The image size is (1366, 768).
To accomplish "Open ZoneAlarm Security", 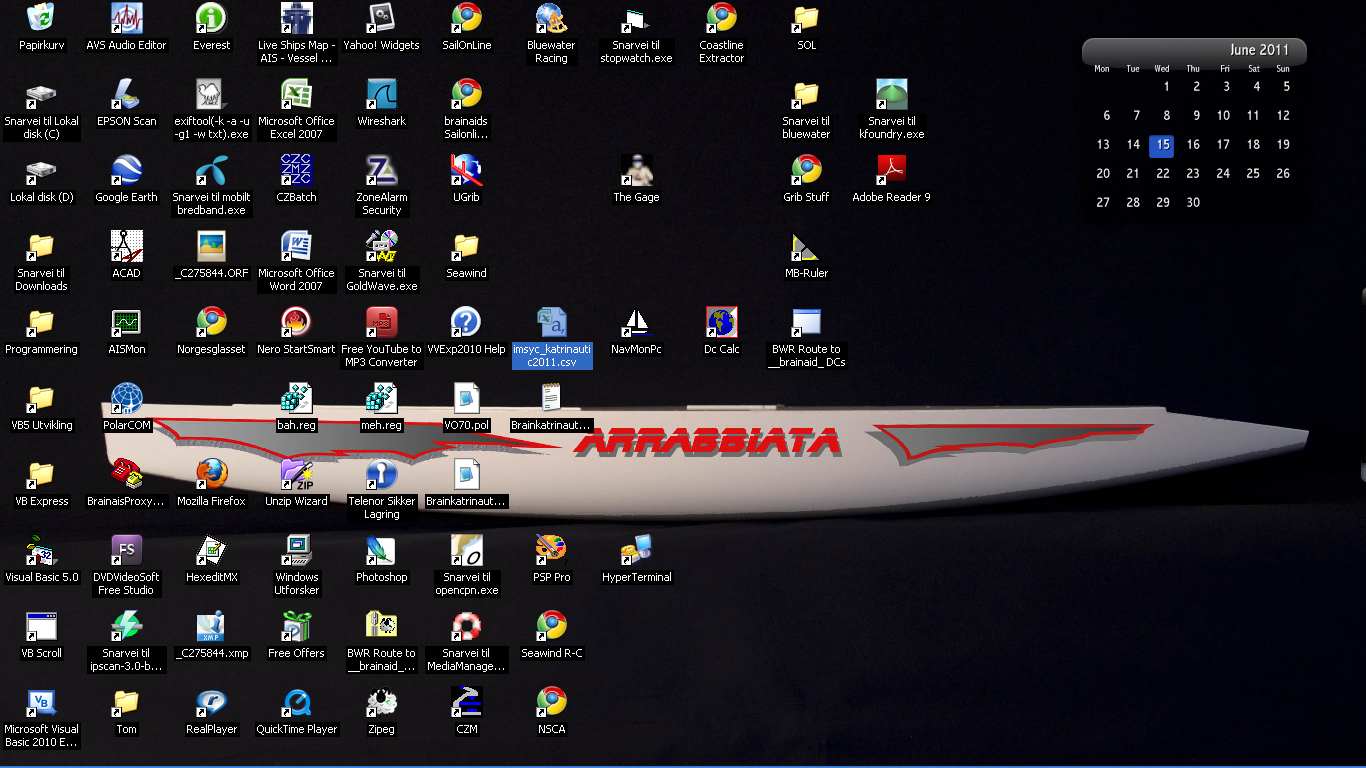I will click(381, 170).
